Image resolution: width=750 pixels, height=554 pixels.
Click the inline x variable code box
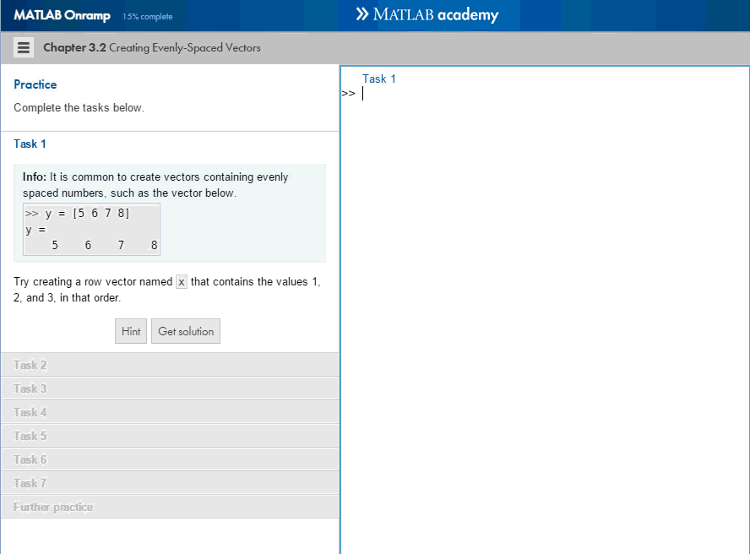coord(181,282)
